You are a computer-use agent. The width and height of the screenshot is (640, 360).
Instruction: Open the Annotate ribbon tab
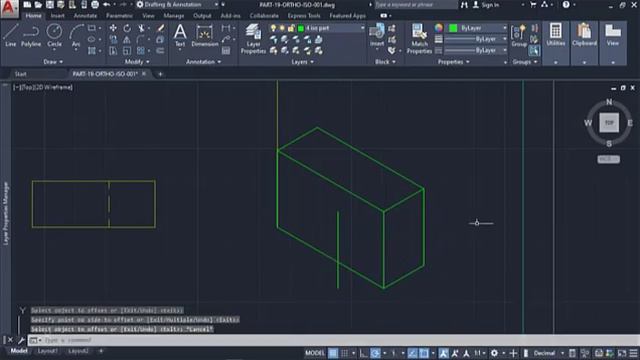[x=85, y=16]
